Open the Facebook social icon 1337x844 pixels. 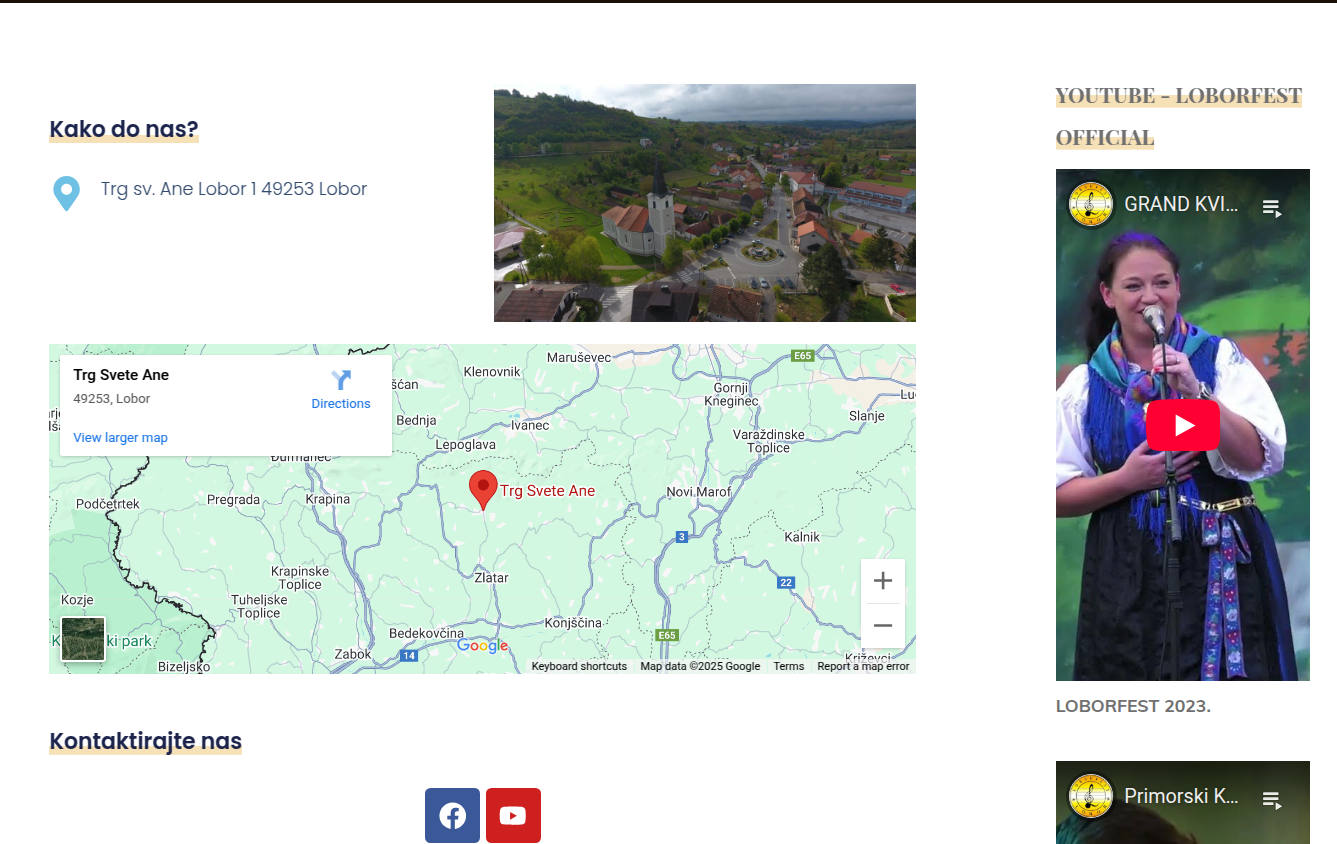pos(452,815)
